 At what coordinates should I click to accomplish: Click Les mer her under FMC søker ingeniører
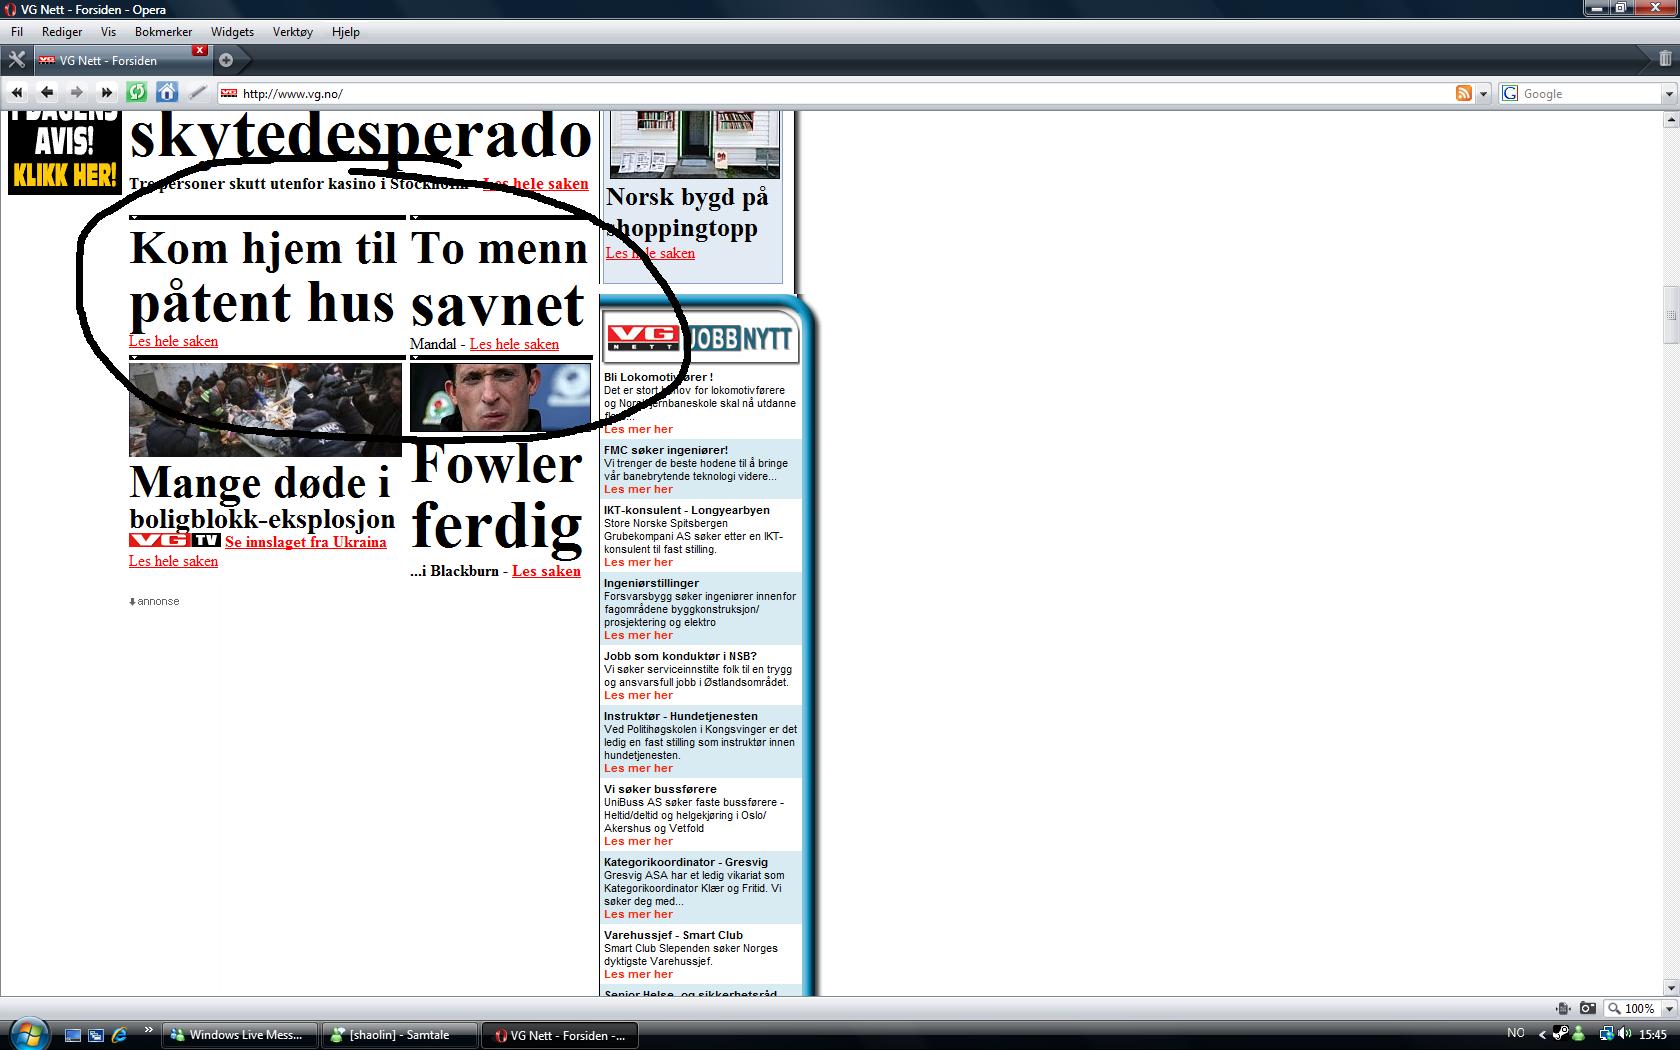[x=638, y=490]
